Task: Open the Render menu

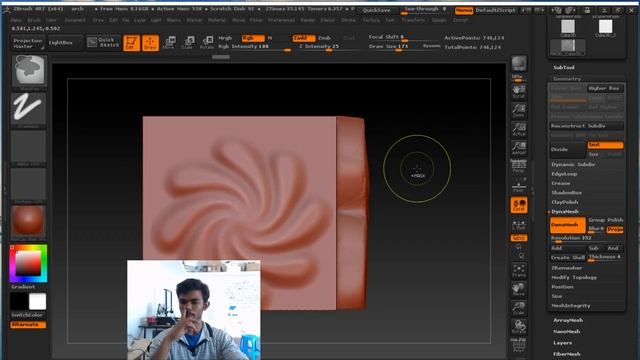Action: [x=307, y=20]
